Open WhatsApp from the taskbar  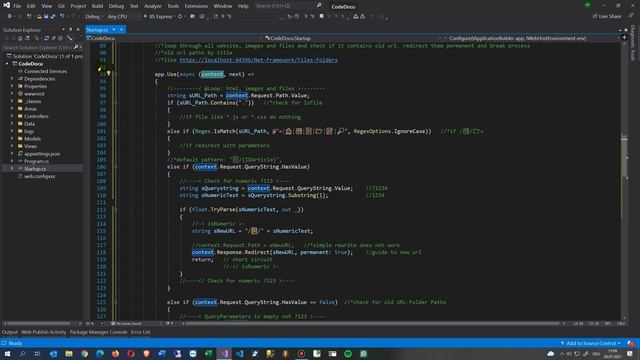click(x=363, y=354)
